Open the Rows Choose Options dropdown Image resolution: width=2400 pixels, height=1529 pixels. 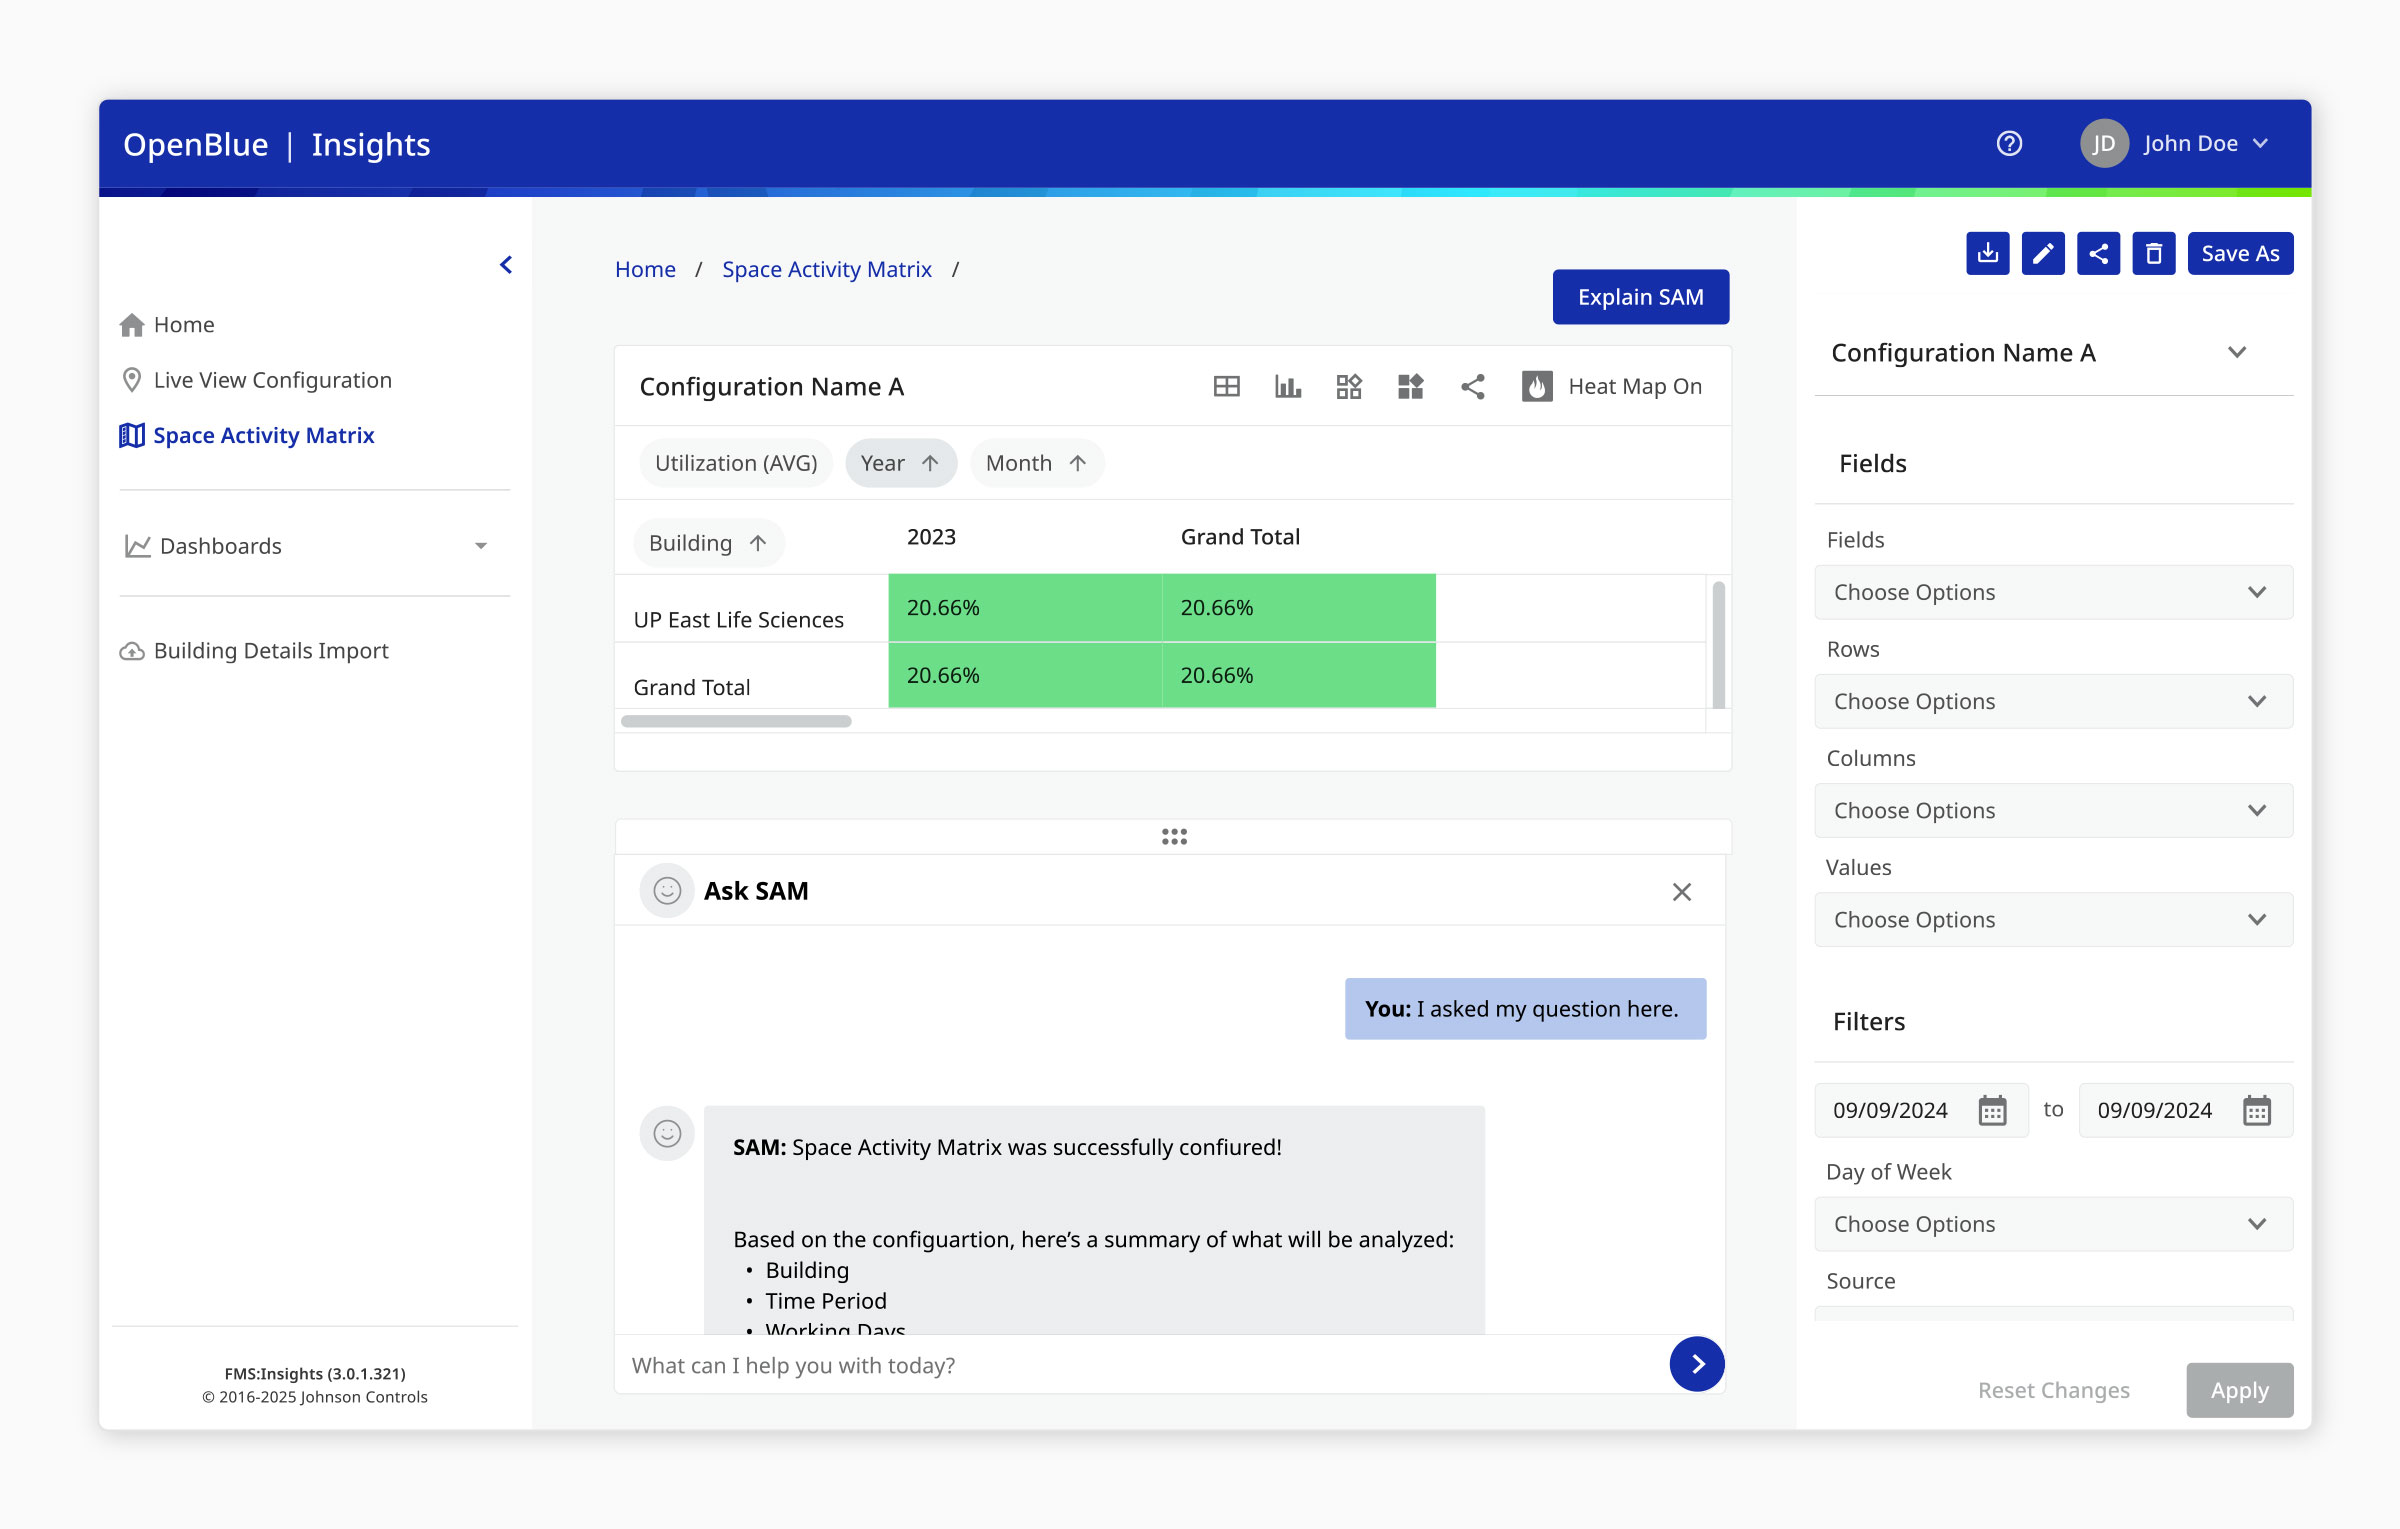pyautogui.click(x=2053, y=702)
